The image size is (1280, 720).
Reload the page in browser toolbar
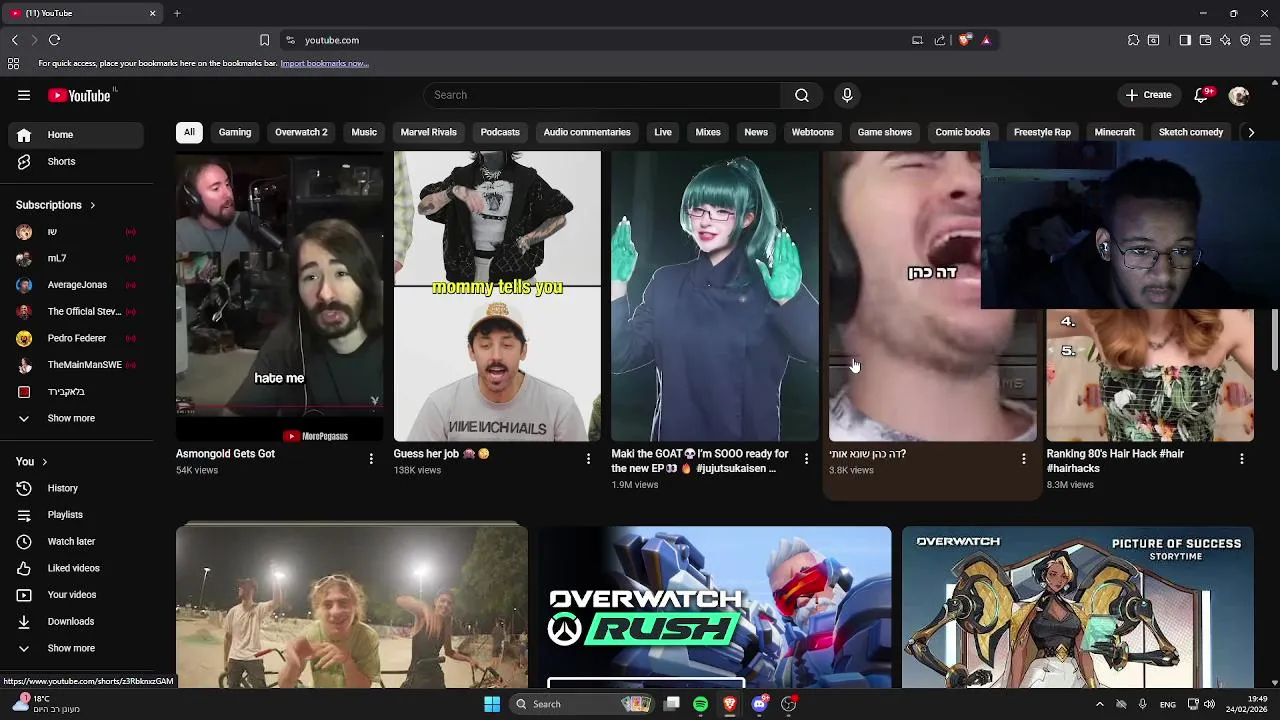coord(54,40)
